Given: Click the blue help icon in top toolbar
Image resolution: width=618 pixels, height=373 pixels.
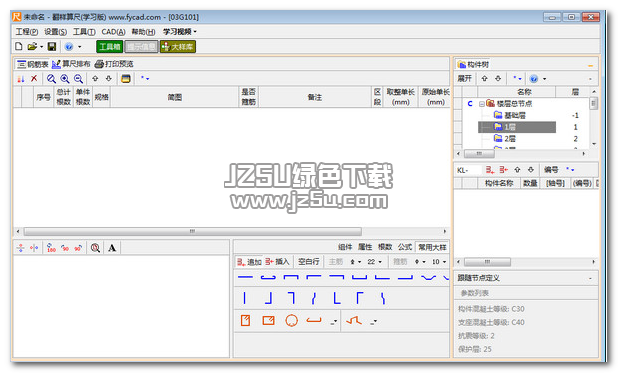Looking at the screenshot, I should tap(69, 47).
